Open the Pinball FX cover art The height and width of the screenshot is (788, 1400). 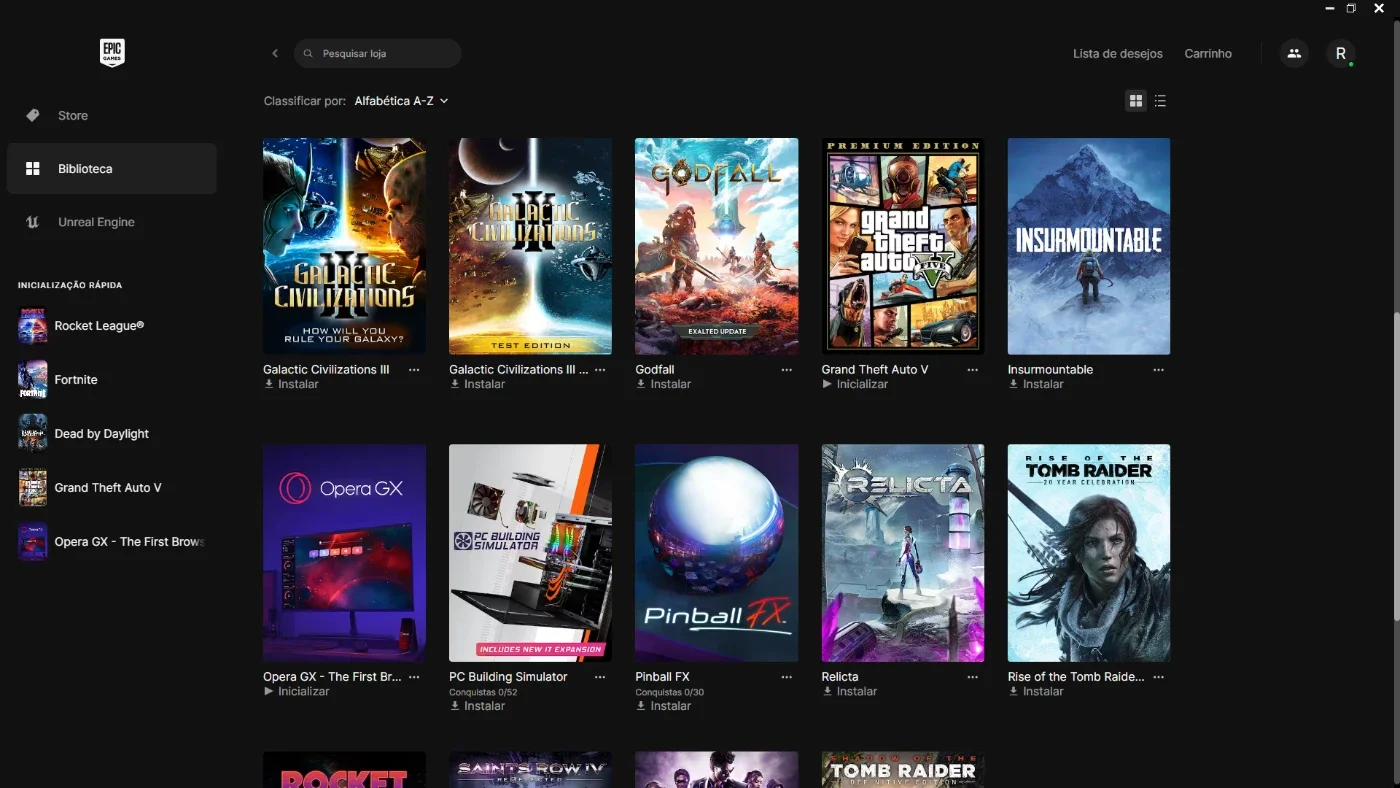[x=716, y=553]
